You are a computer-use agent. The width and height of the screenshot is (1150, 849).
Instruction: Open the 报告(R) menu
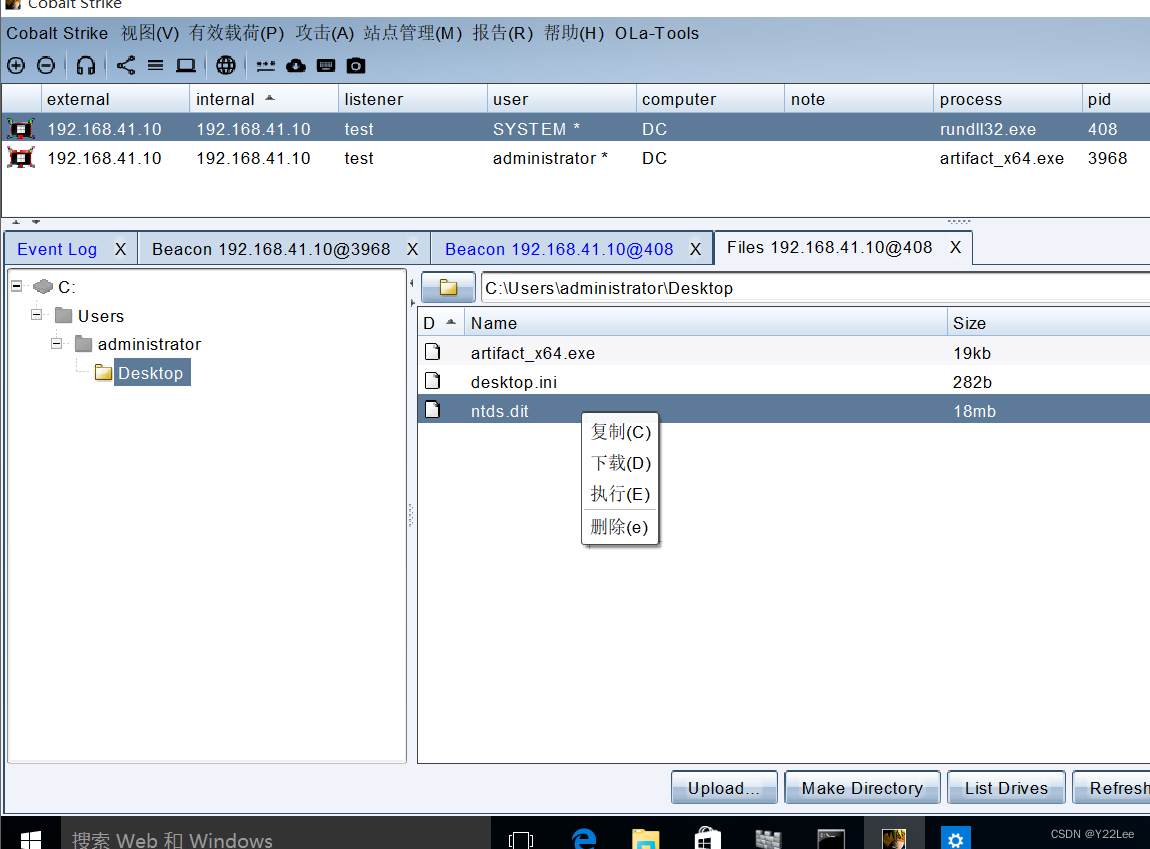click(502, 33)
